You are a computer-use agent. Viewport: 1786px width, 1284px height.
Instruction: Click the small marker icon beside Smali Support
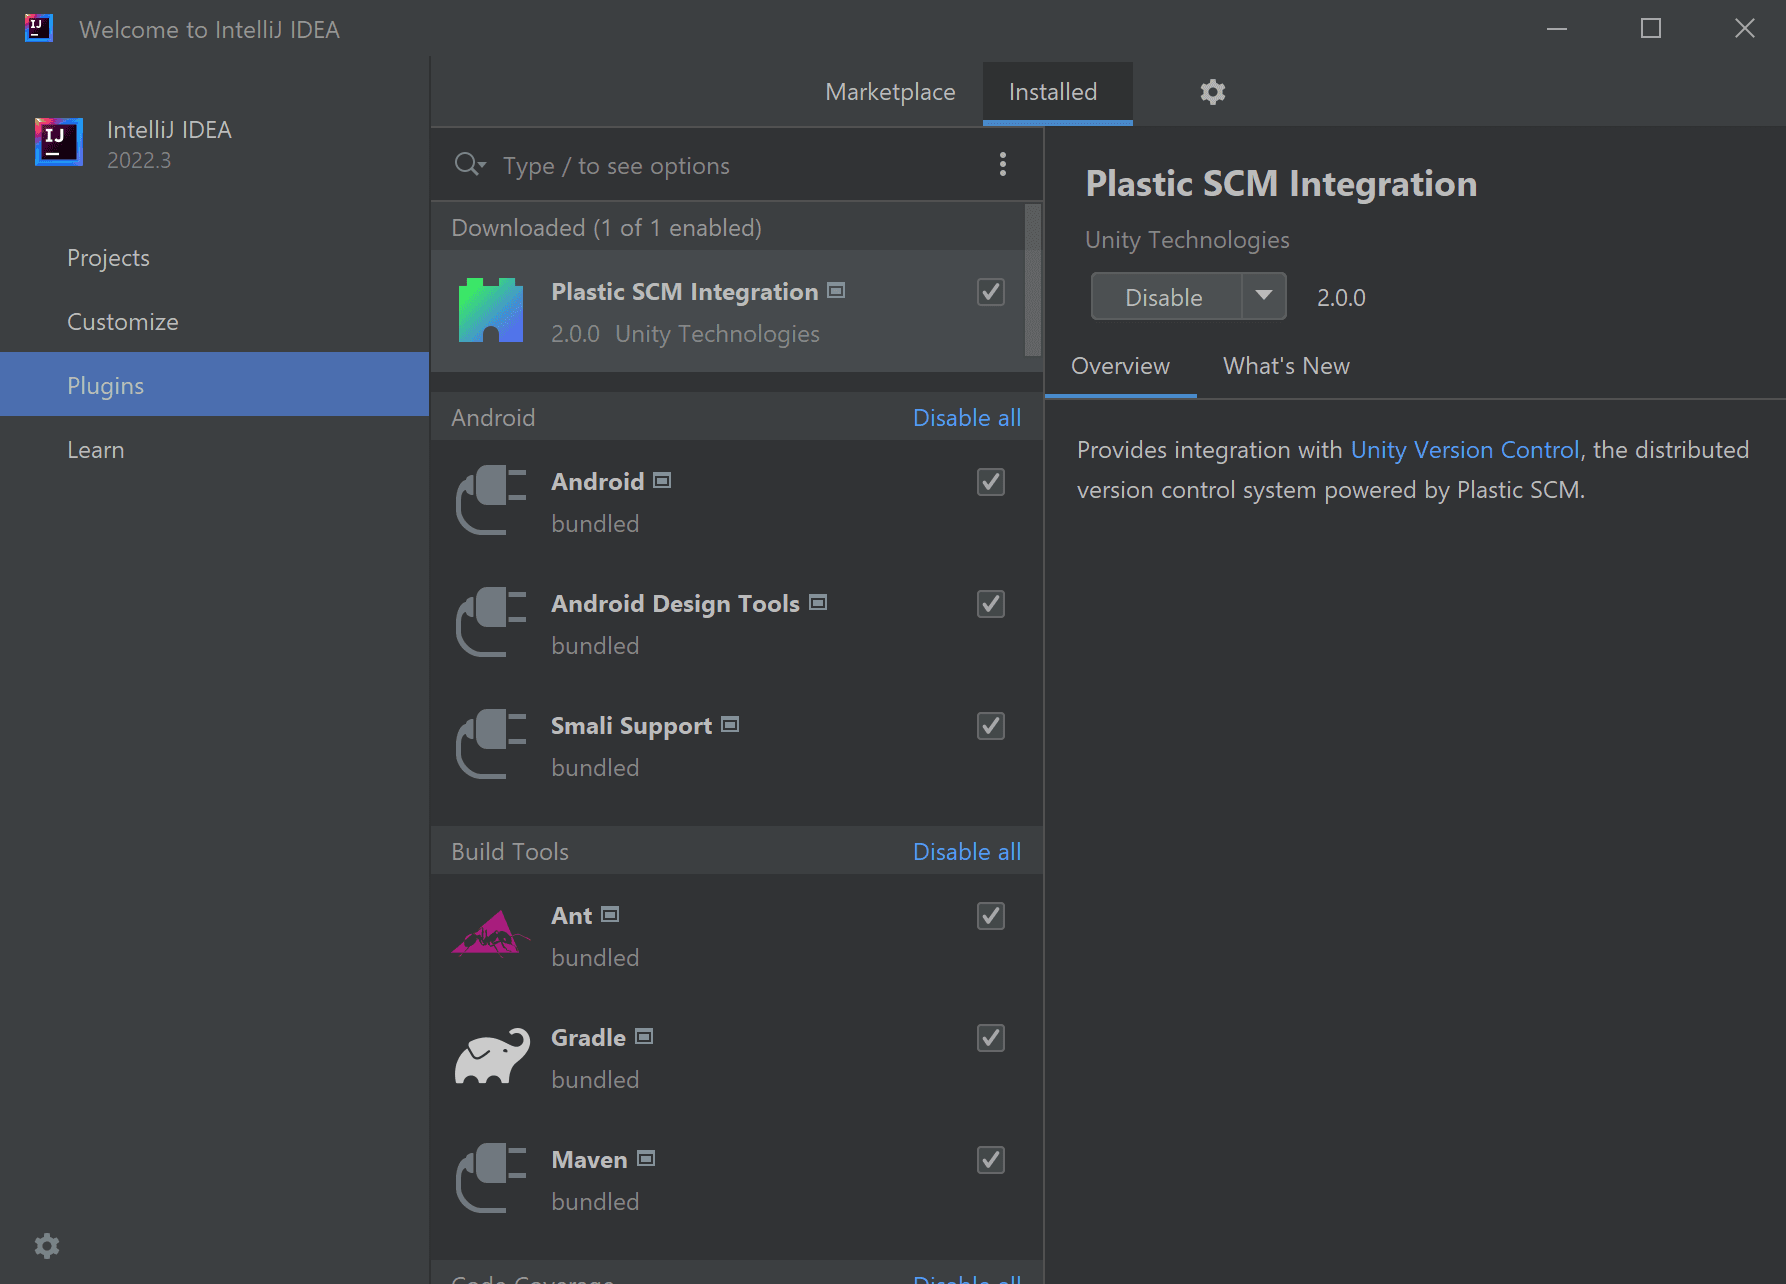click(x=730, y=725)
